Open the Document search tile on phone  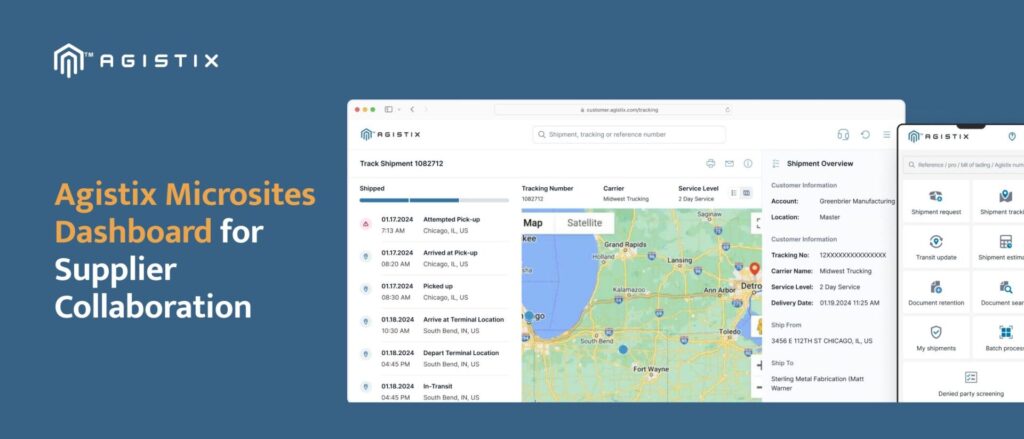pos(999,293)
